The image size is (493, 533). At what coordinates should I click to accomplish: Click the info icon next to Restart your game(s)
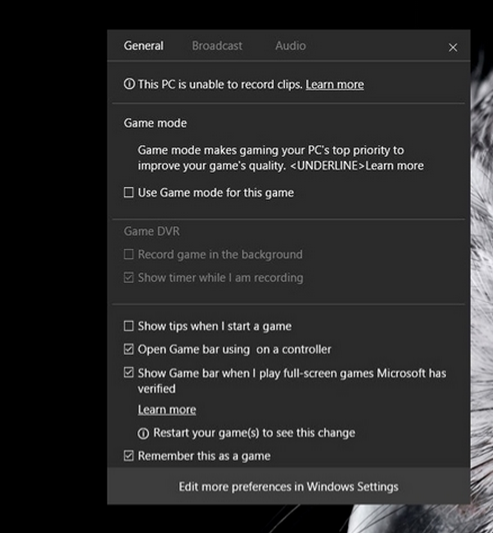143,433
